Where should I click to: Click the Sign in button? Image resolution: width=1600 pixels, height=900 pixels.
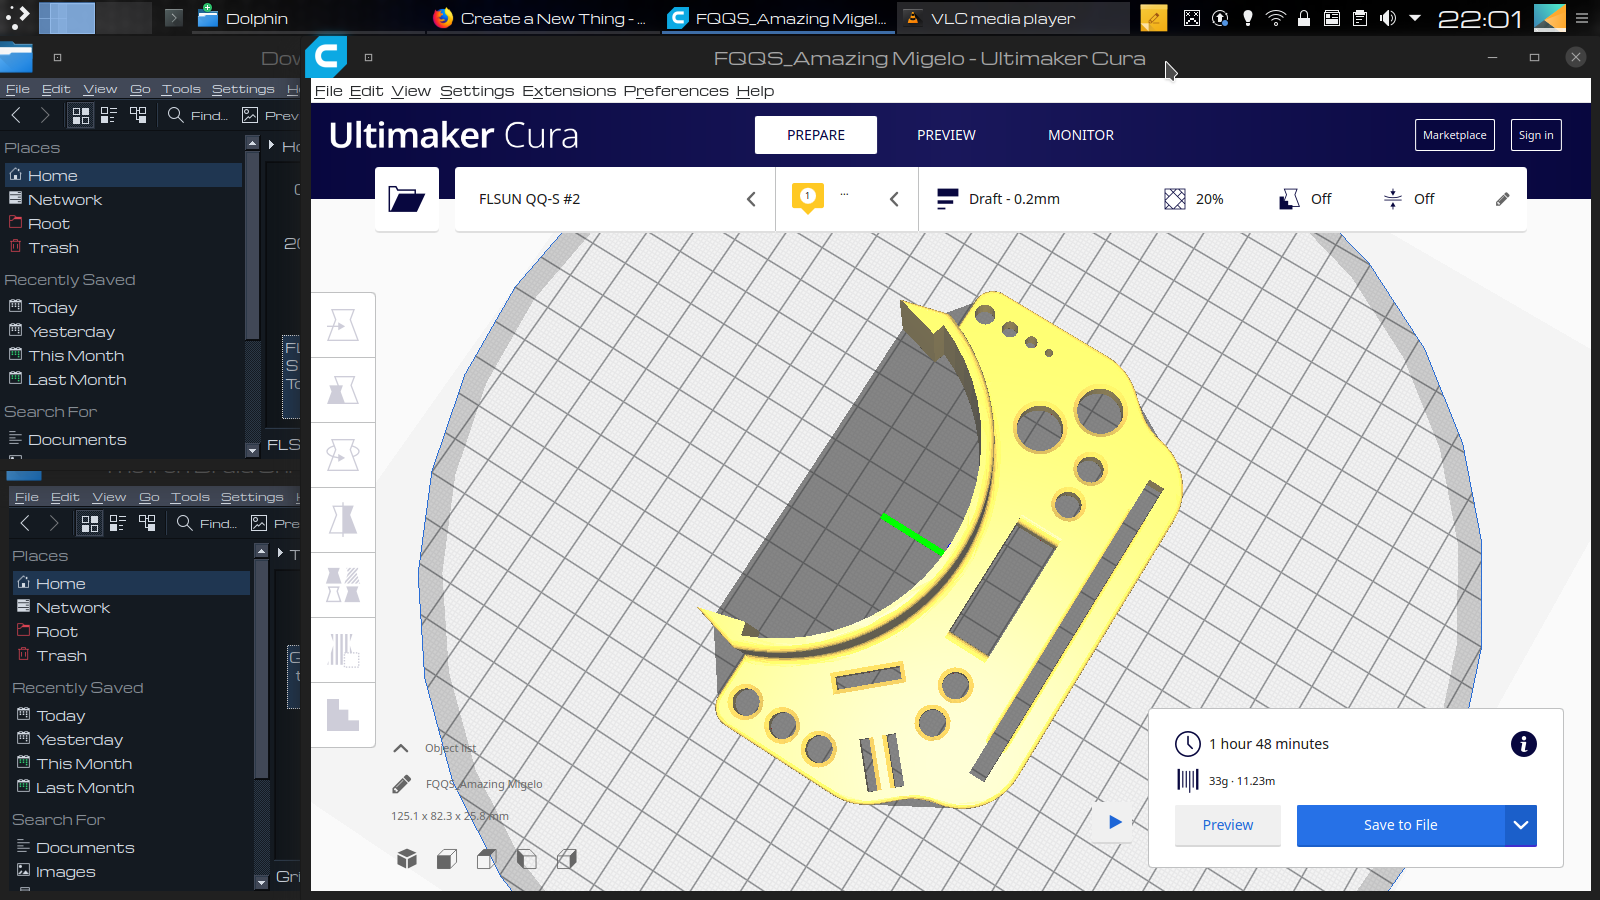pyautogui.click(x=1536, y=135)
